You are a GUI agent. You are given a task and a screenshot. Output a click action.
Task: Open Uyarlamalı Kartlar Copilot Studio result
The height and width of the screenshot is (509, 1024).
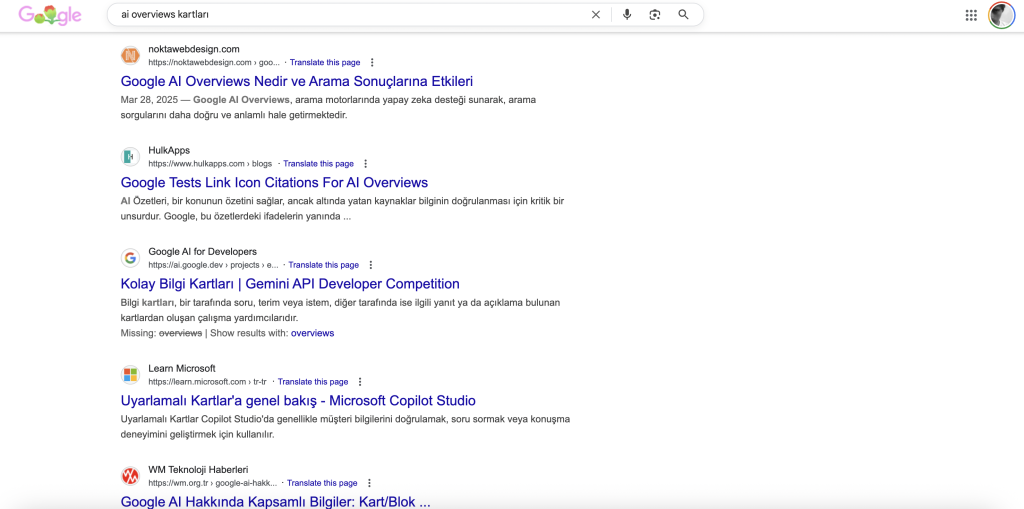(298, 401)
